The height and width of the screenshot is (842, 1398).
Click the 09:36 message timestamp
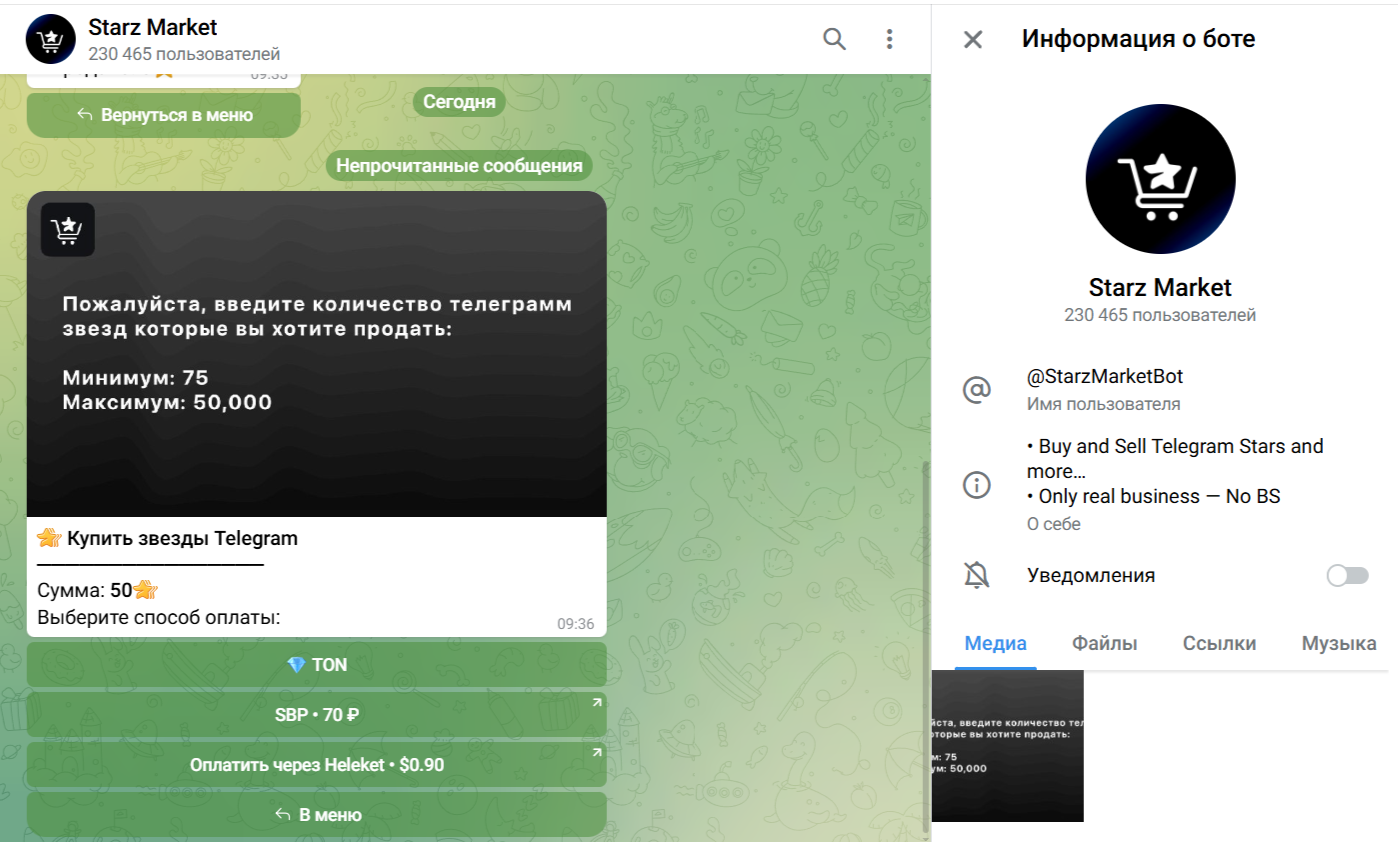pos(576,624)
